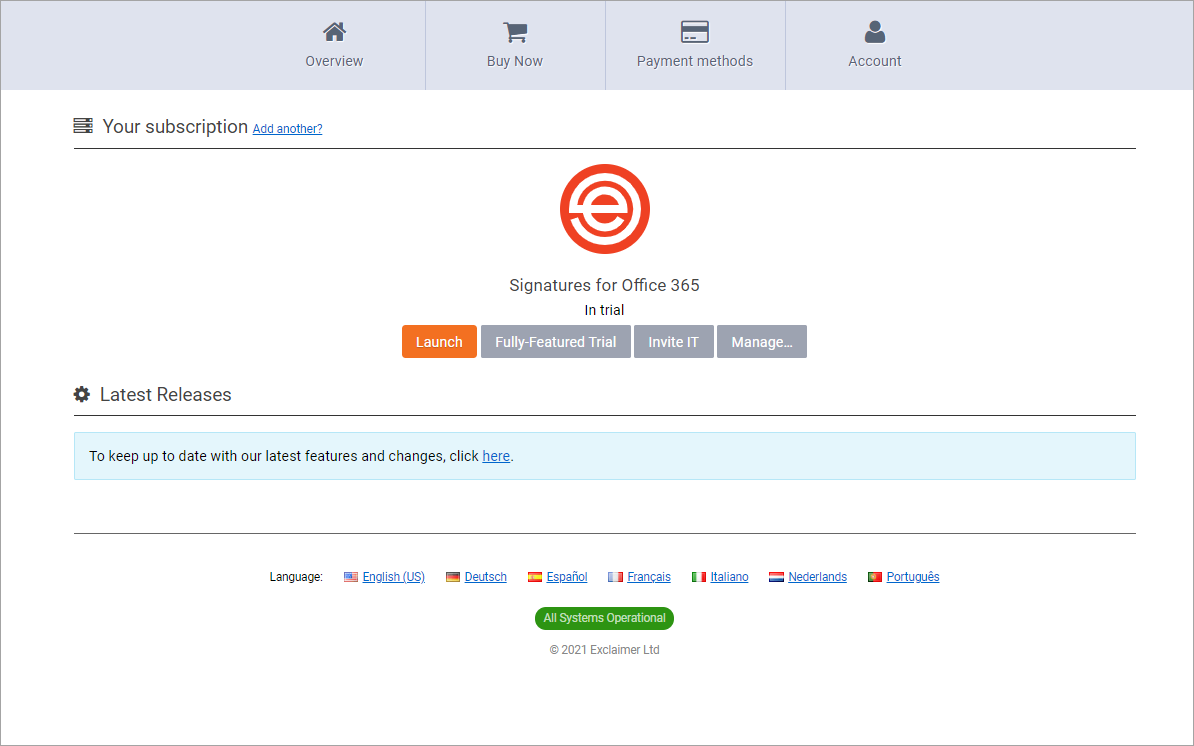Click the Overview house icon
This screenshot has width=1194, height=746.
[334, 32]
